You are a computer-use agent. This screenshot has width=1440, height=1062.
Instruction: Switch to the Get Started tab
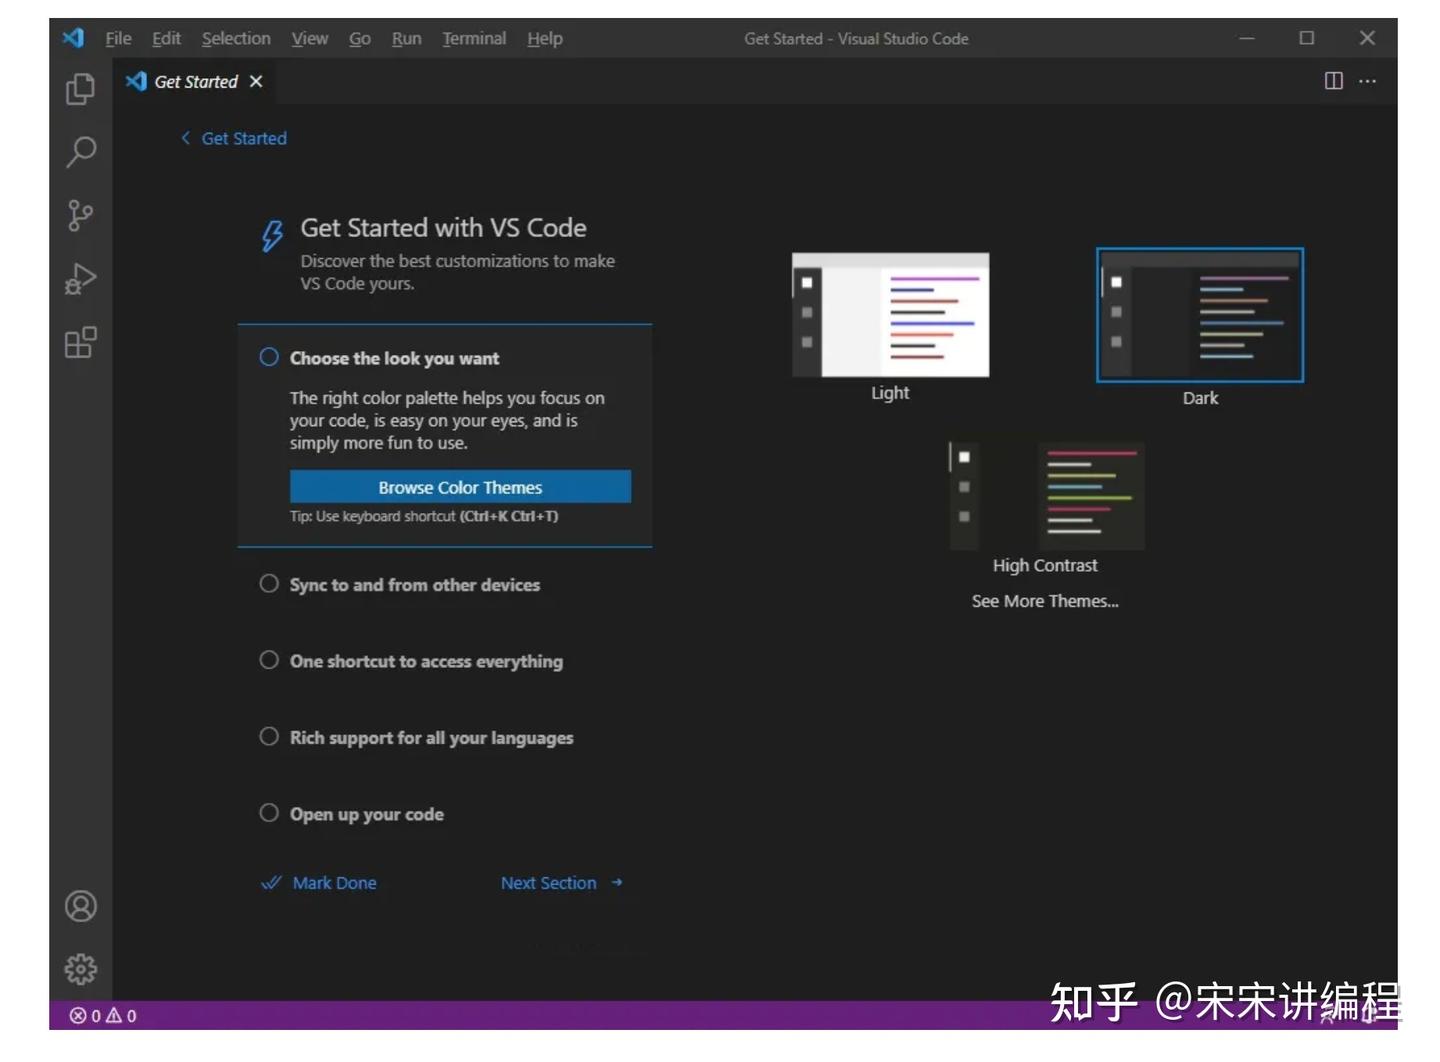point(196,81)
